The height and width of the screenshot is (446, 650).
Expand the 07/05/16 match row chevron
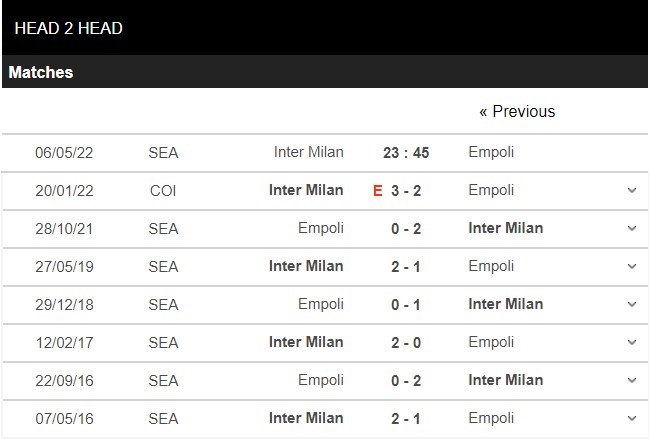coord(632,418)
